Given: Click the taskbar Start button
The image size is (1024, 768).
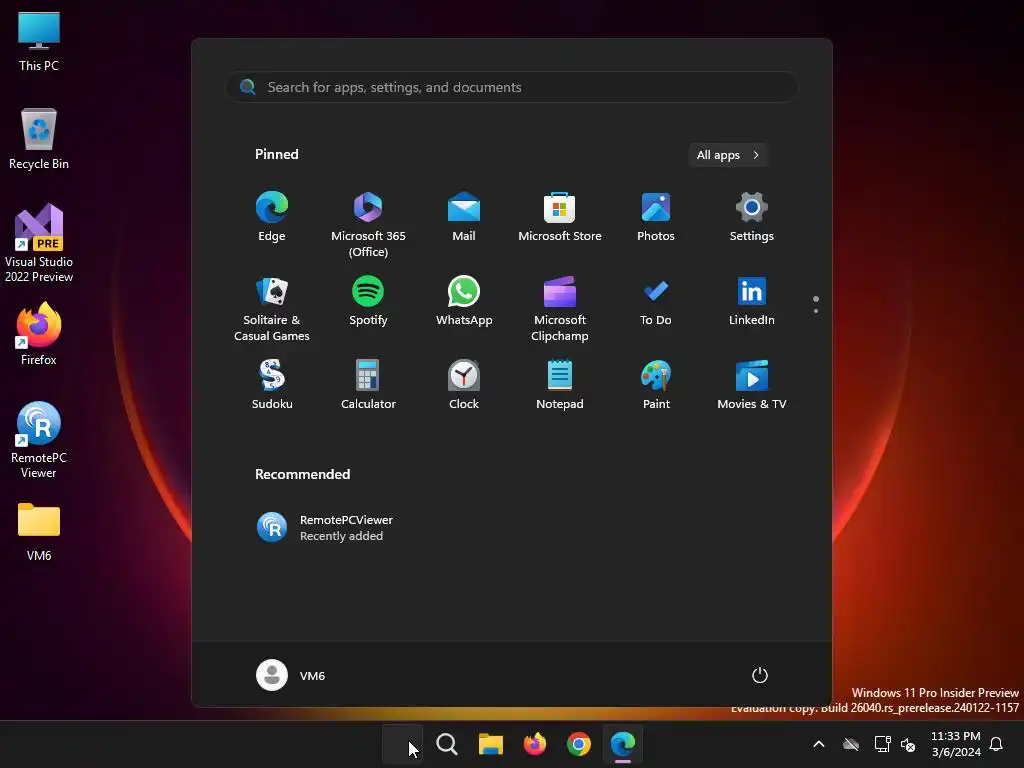Looking at the screenshot, I should tap(402, 744).
